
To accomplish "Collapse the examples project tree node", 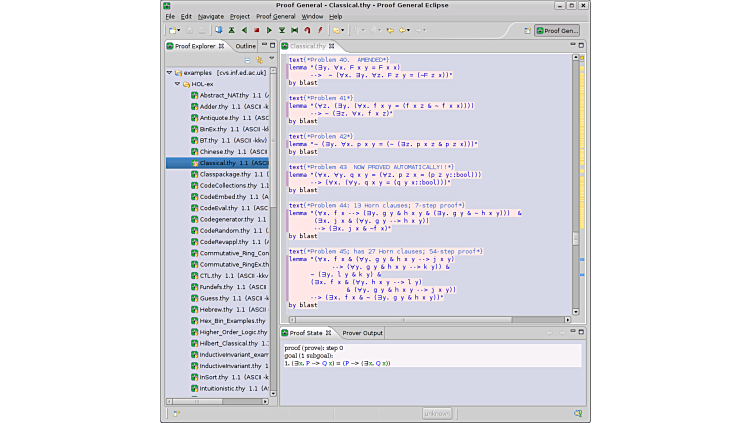I will coord(169,73).
